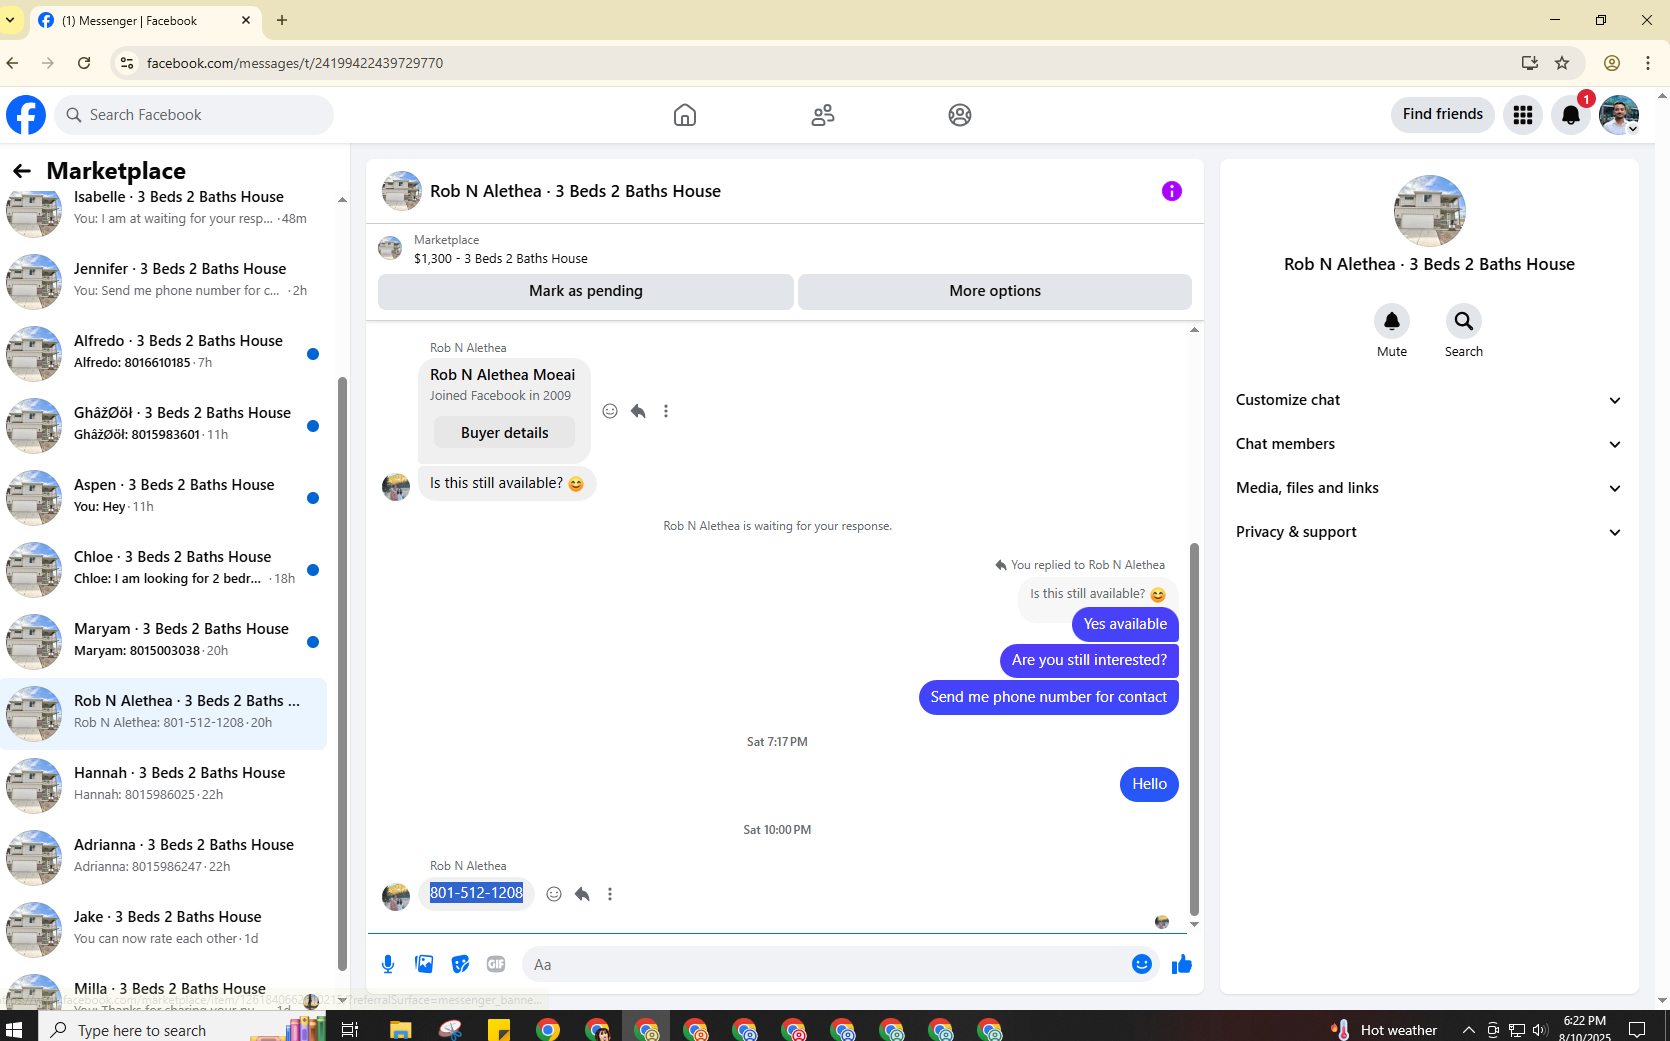Image resolution: width=1670 pixels, height=1041 pixels.
Task: React to the 801-512-1208 message
Action: (x=554, y=894)
